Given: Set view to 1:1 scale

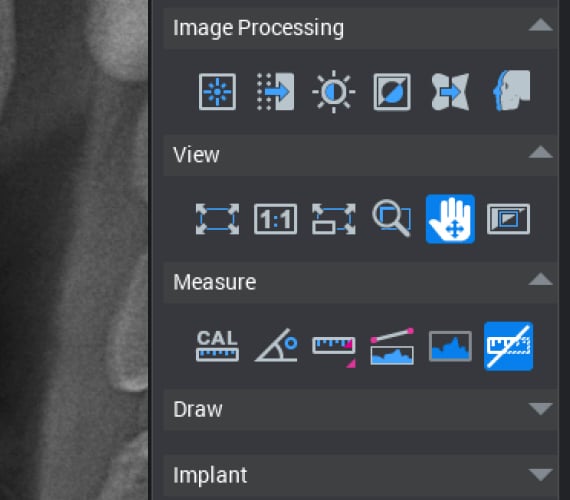Looking at the screenshot, I should 276,219.
